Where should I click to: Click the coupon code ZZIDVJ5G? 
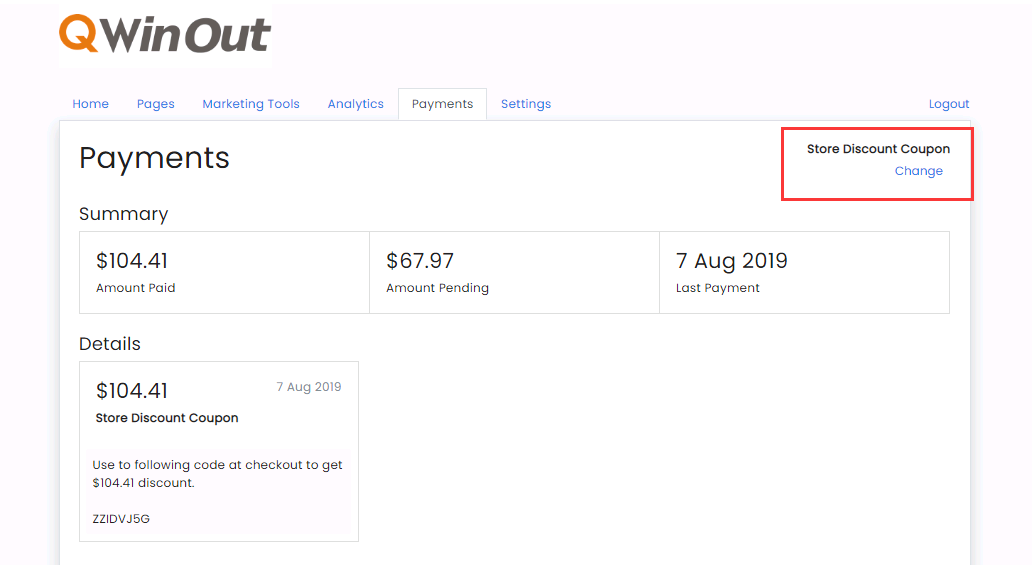pos(121,518)
